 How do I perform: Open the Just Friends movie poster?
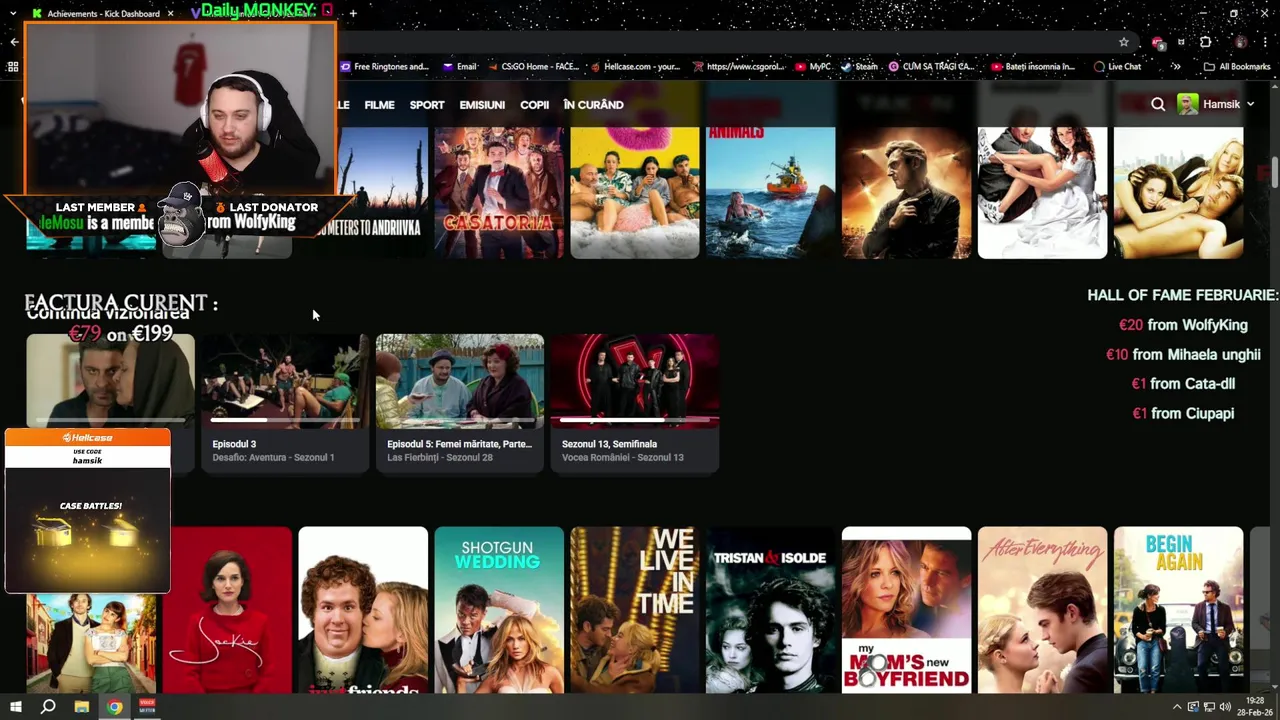(363, 610)
